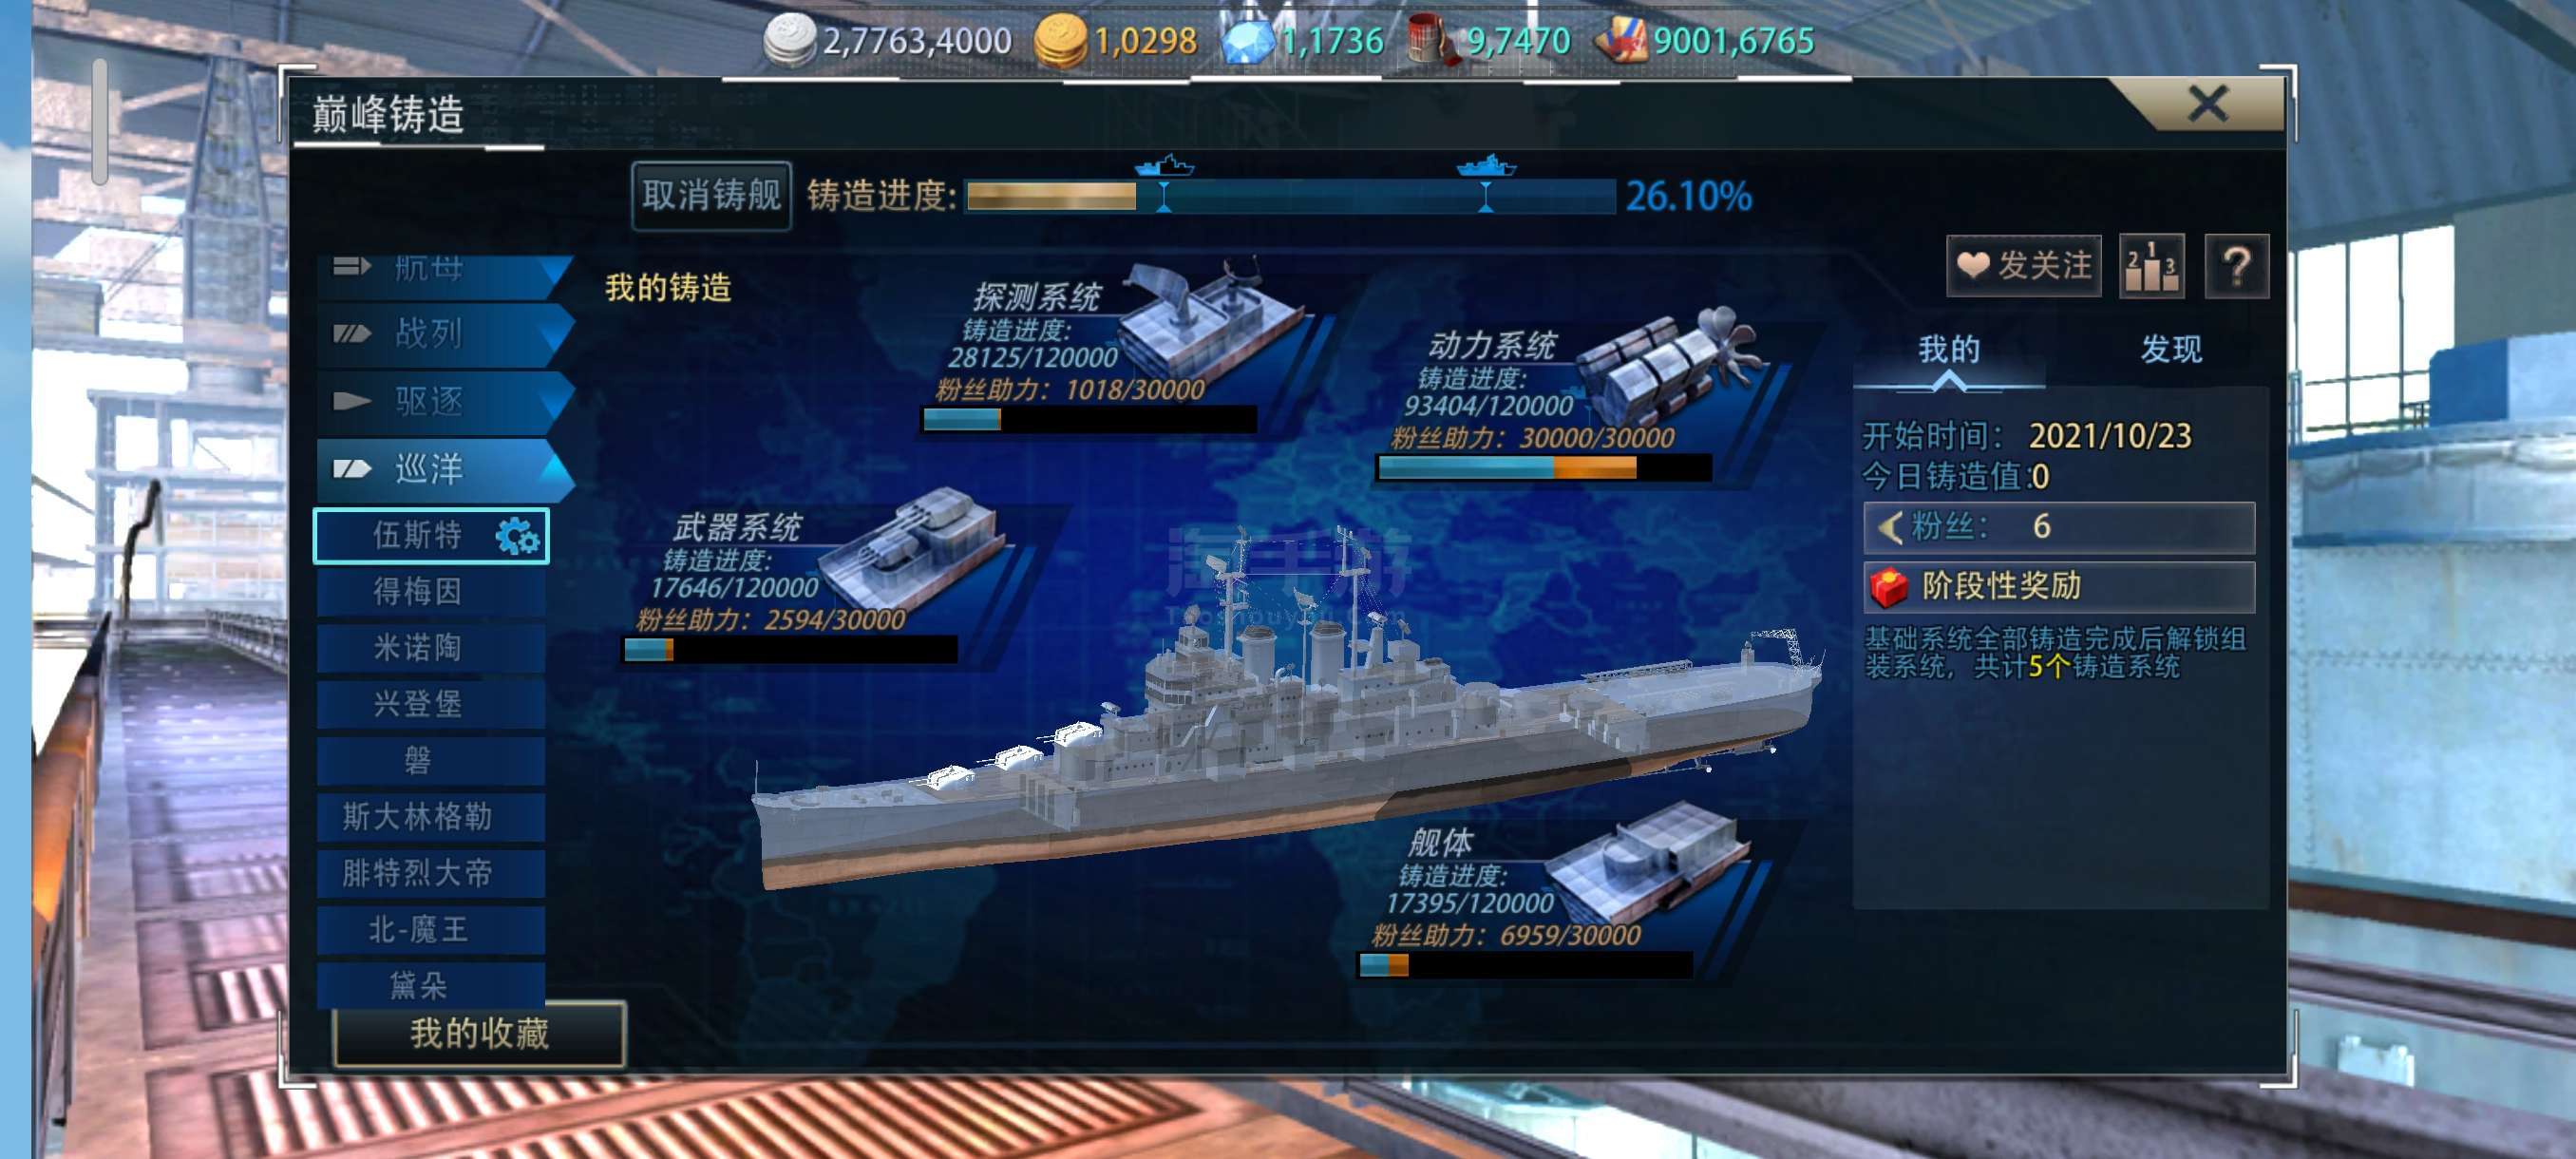
Task: Click the 取消铸舰 button
Action: click(x=711, y=195)
